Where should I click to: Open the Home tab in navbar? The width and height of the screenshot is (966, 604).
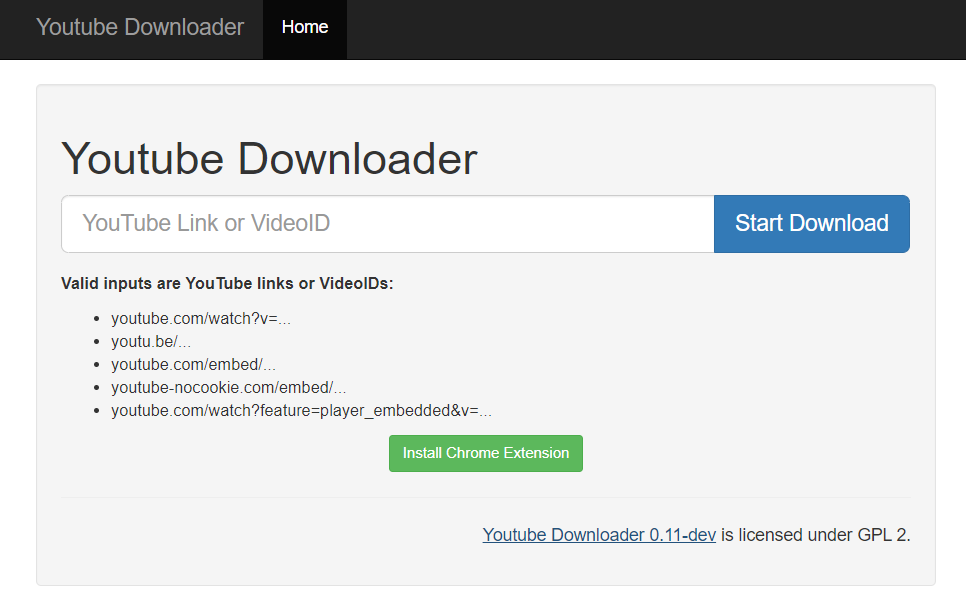click(x=305, y=29)
